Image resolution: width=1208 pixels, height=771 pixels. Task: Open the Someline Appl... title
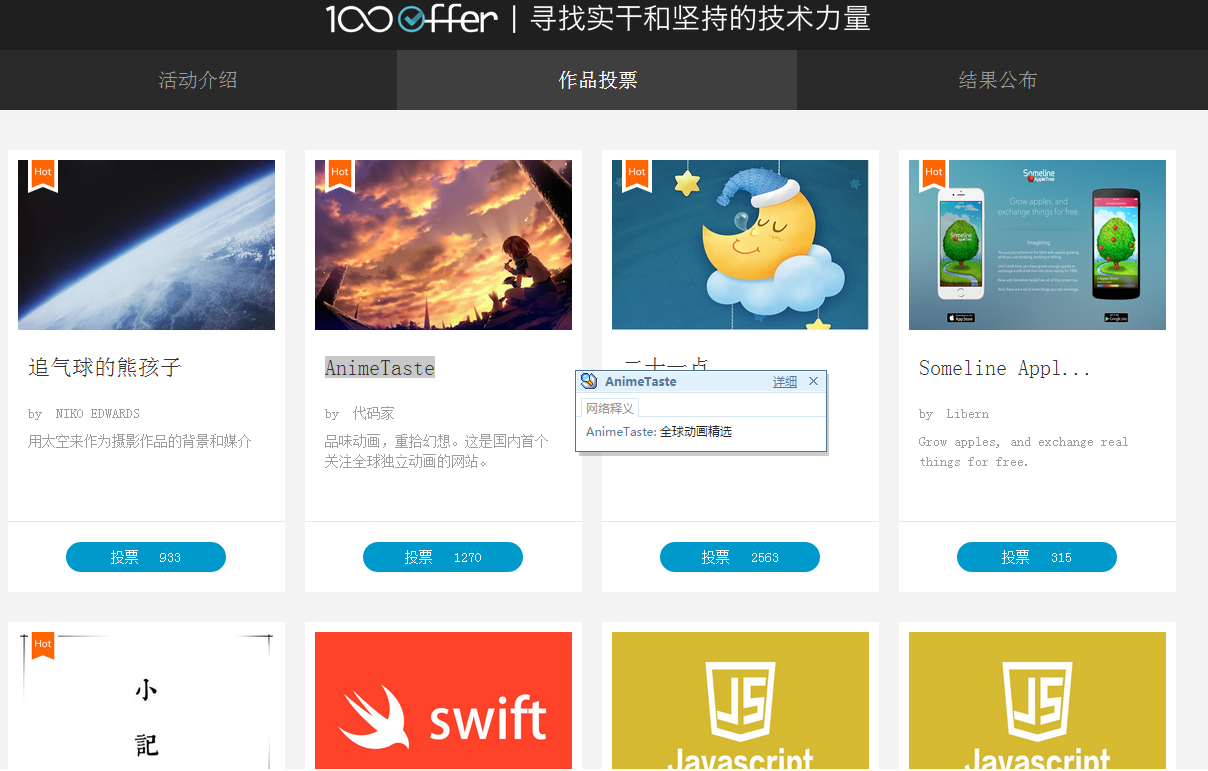pos(1004,368)
